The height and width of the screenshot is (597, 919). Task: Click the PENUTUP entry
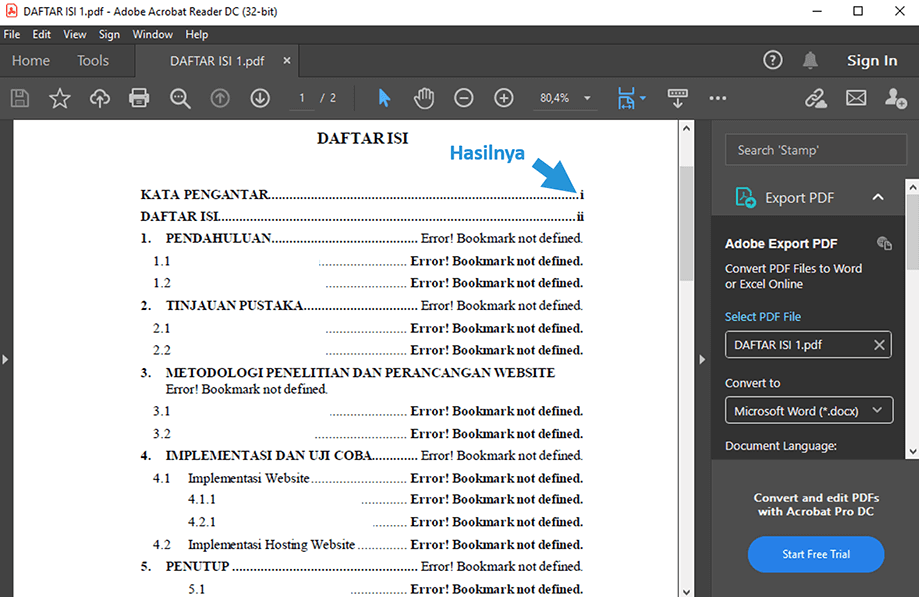pyautogui.click(x=361, y=566)
